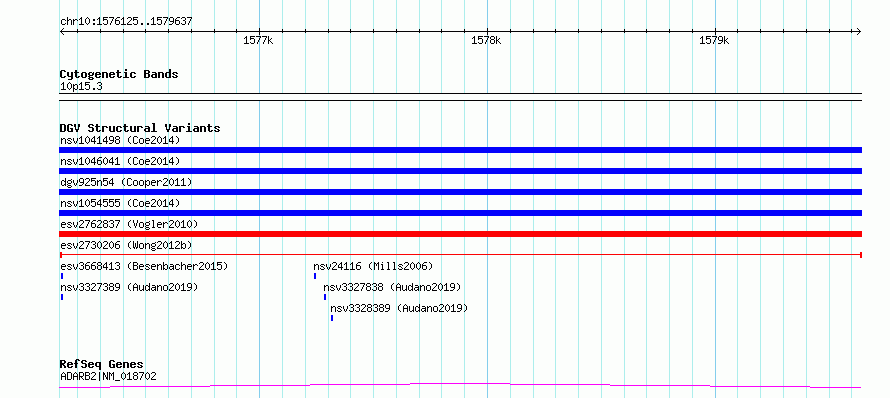Select the nsv1046041 (Coe2014) blue bar
890x398 pixels.
460,171
